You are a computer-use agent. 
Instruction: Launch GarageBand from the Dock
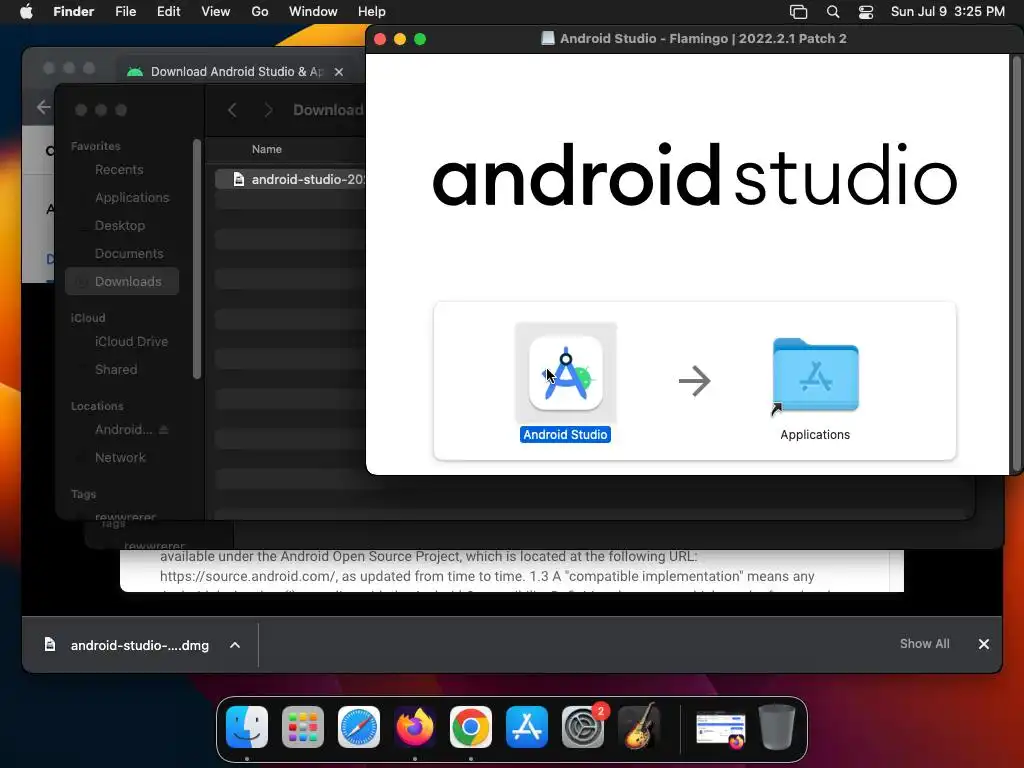pos(639,727)
